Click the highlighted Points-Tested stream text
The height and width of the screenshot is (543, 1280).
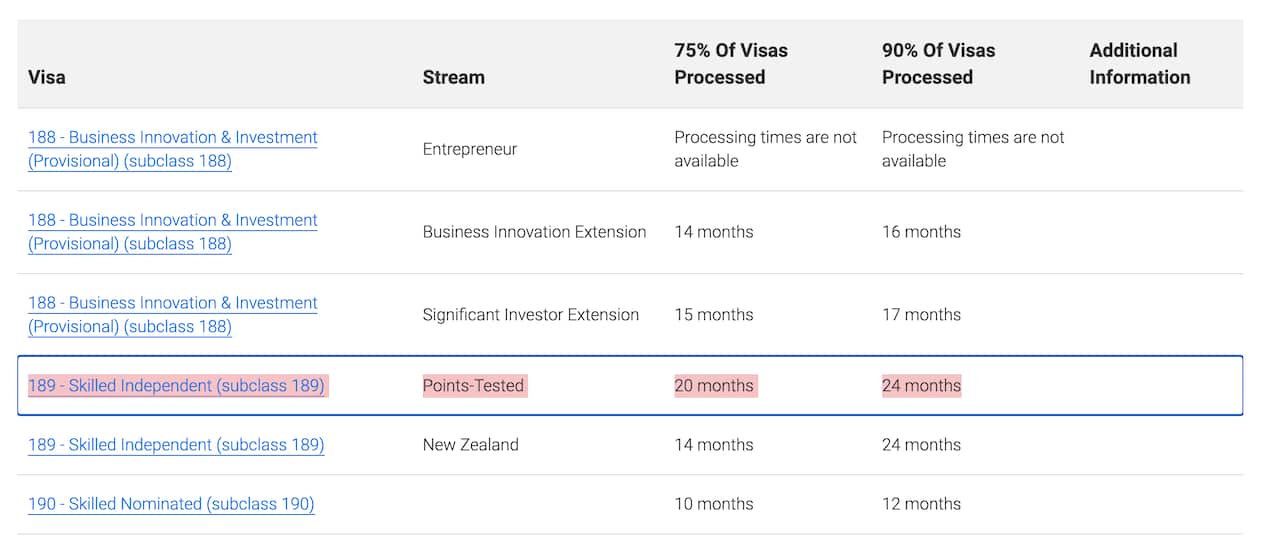pyautogui.click(x=473, y=386)
